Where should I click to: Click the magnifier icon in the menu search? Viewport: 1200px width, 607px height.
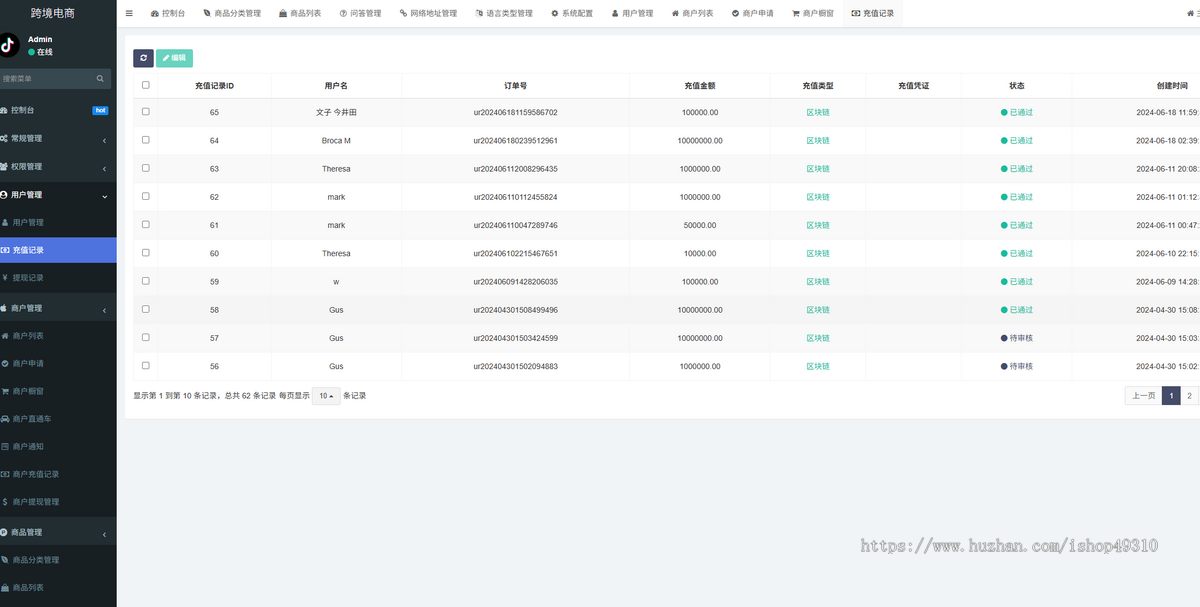click(x=100, y=78)
